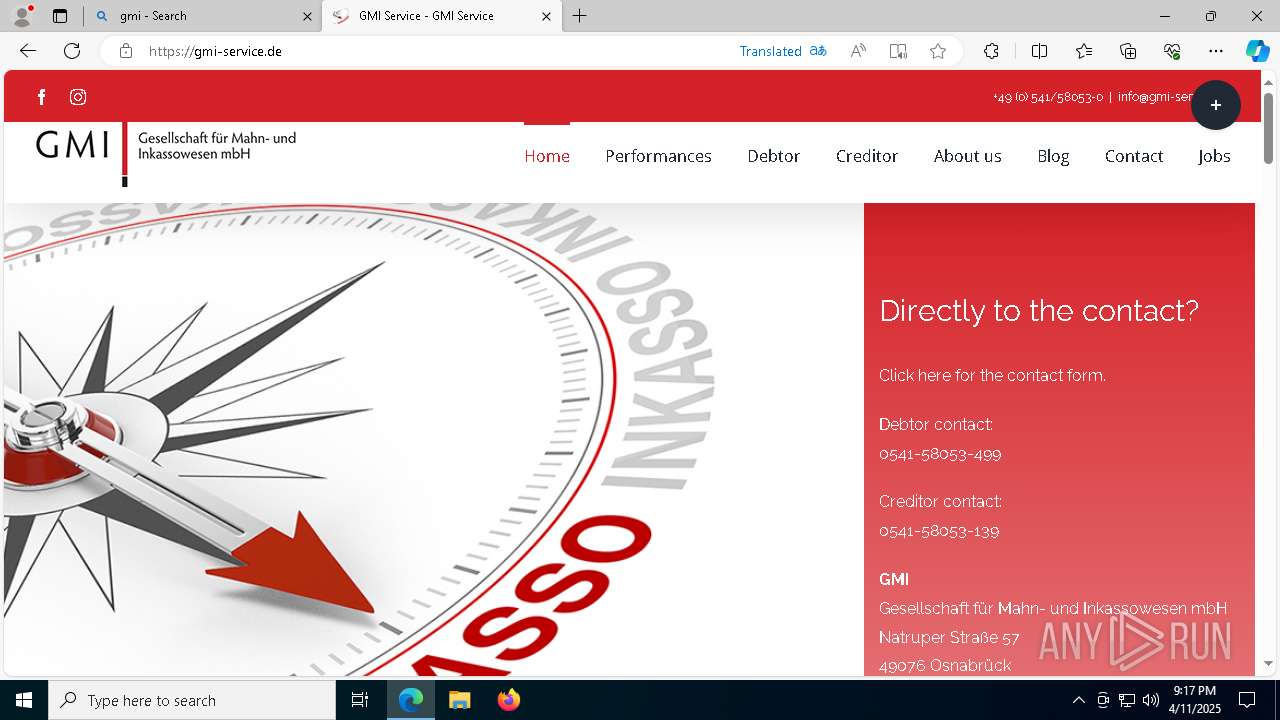Open the volume control tray icon
1280x720 pixels.
point(1150,700)
